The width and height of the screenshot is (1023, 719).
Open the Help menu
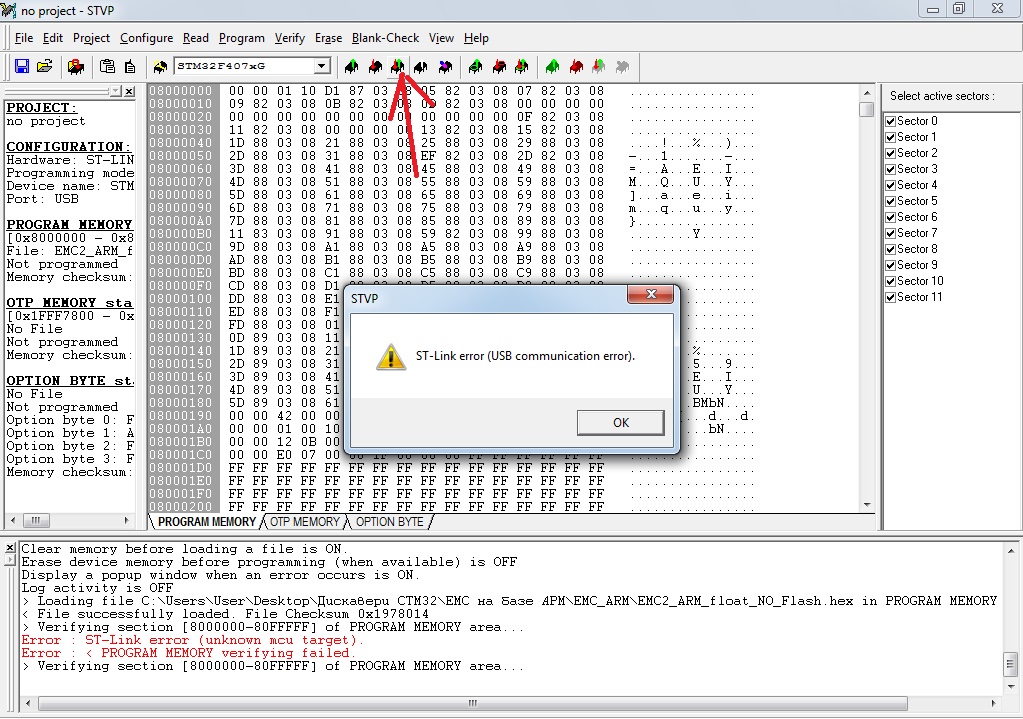pos(476,38)
